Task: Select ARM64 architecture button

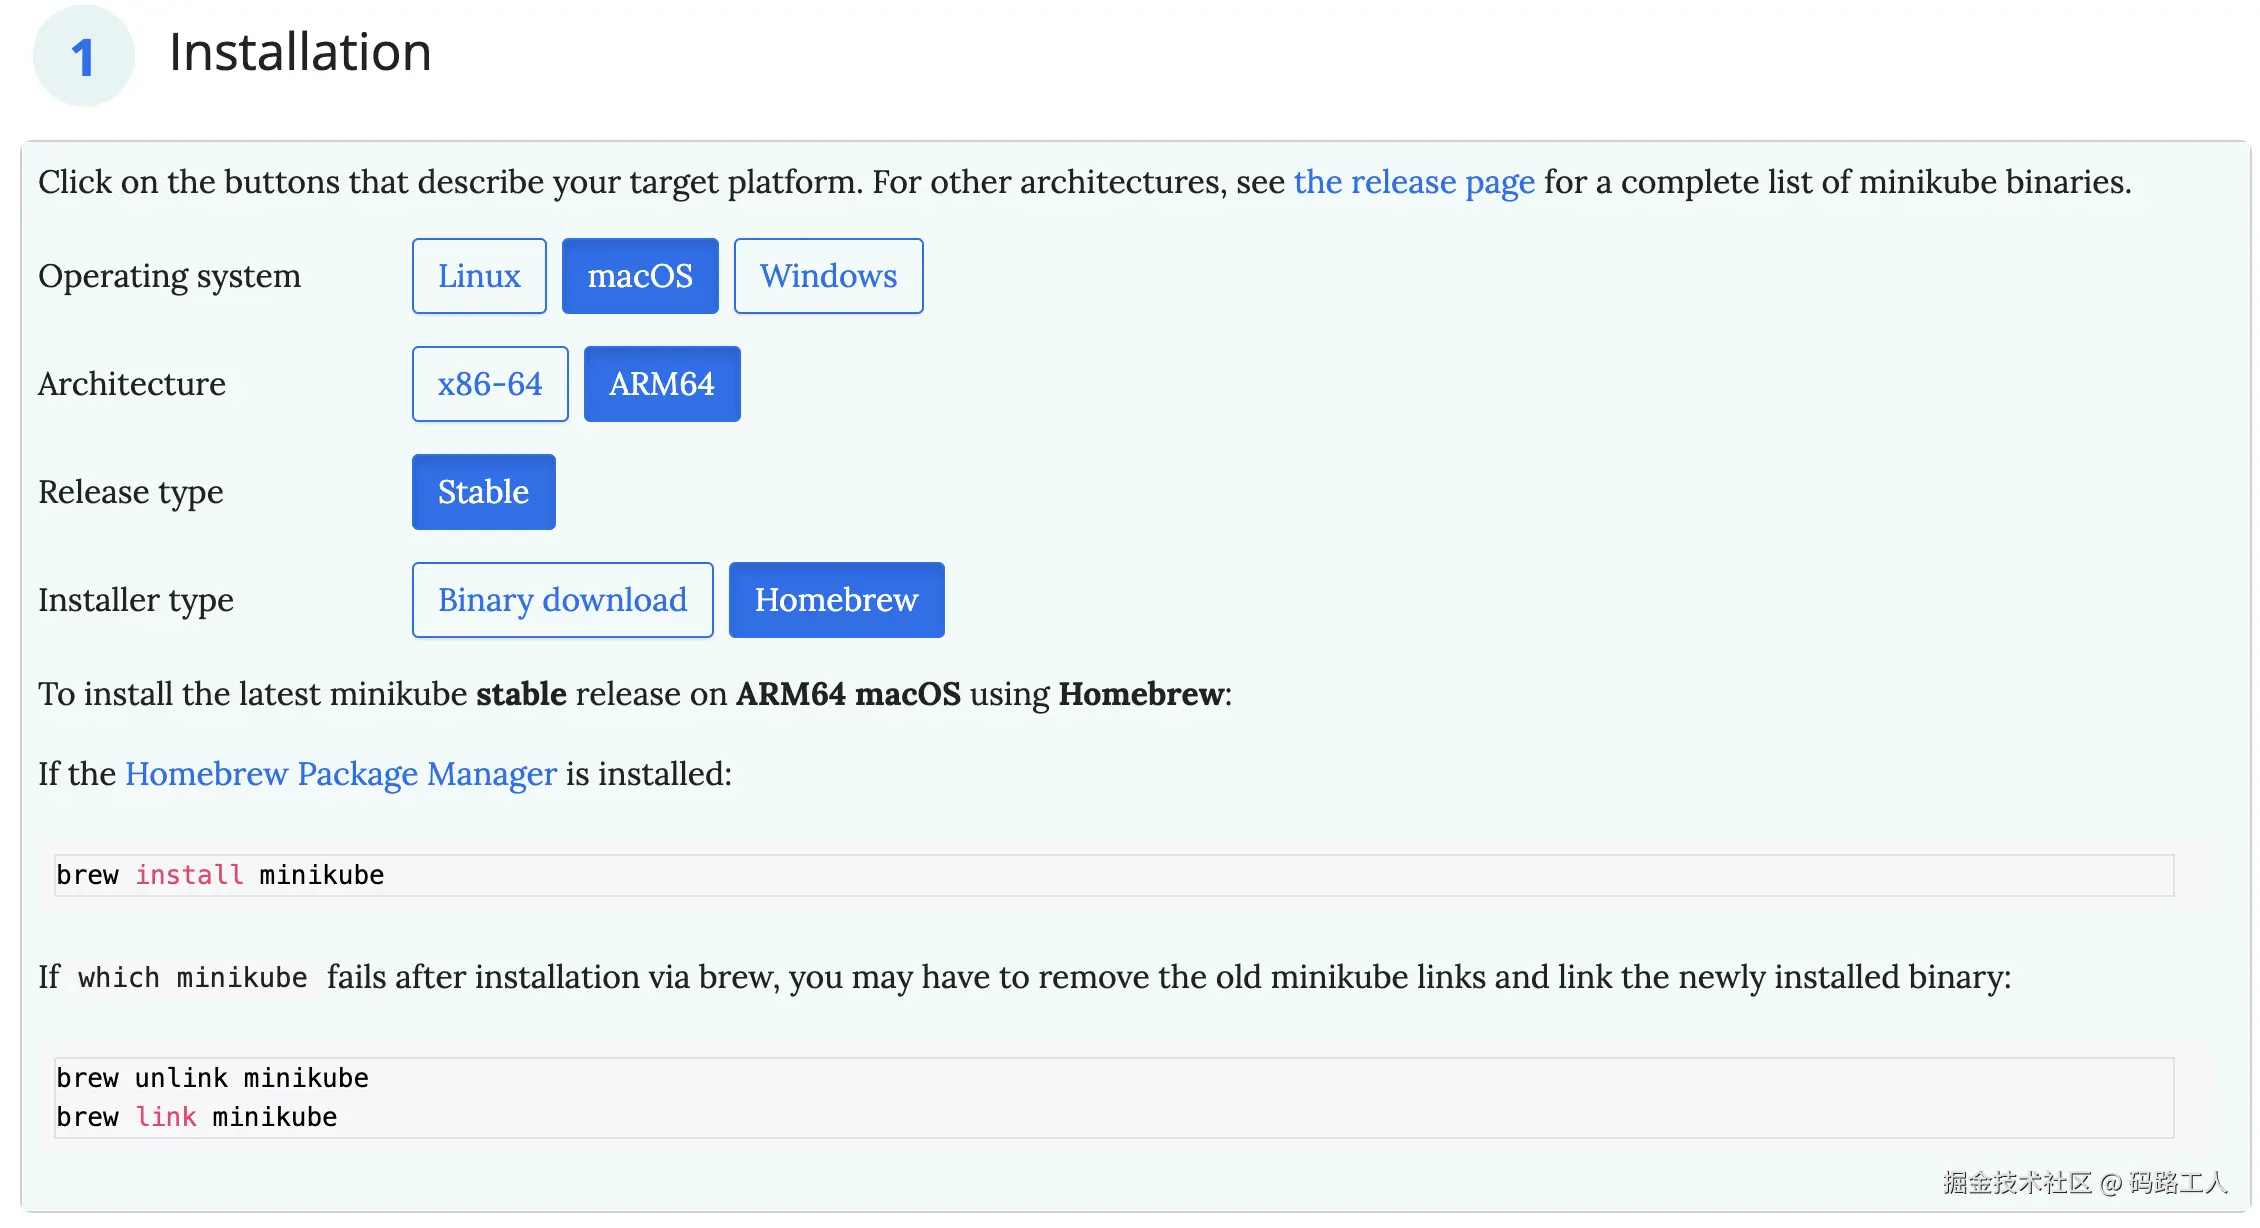Action: tap(662, 384)
